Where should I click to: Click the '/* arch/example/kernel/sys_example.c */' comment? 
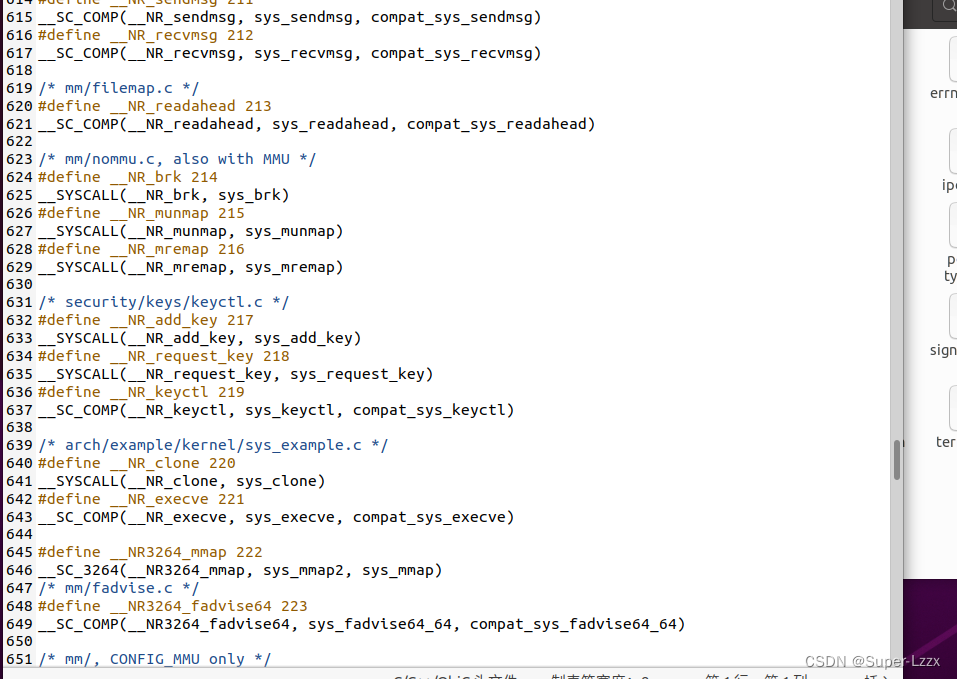pyautogui.click(x=213, y=445)
